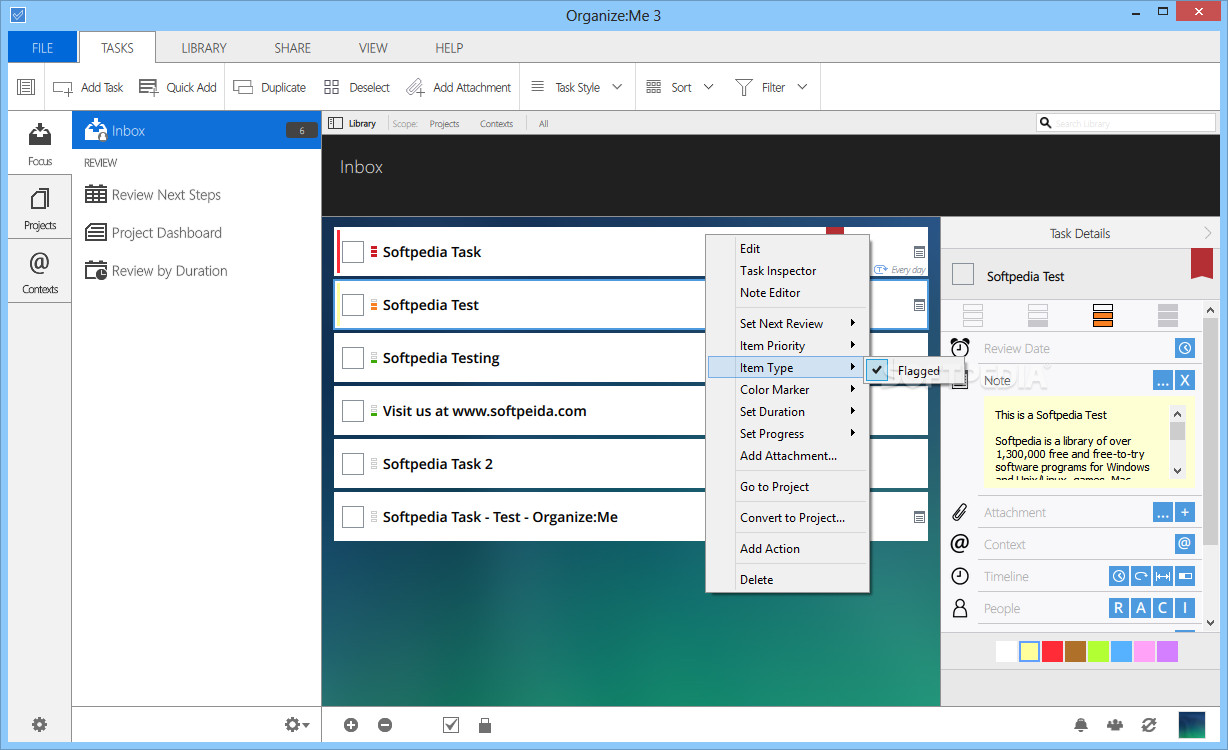Click the plus circle icon in the bottom bar
Viewport: 1228px width, 750px height.
(351, 725)
